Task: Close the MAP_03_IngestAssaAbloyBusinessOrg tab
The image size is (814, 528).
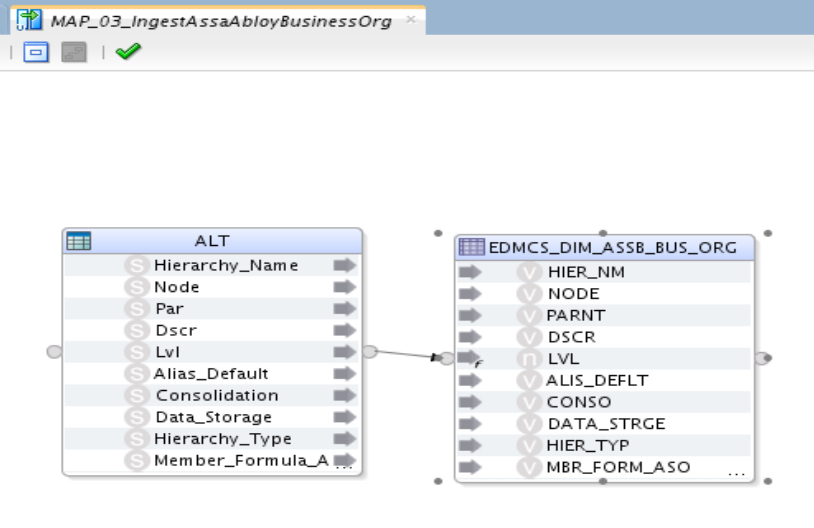Action: (410, 20)
